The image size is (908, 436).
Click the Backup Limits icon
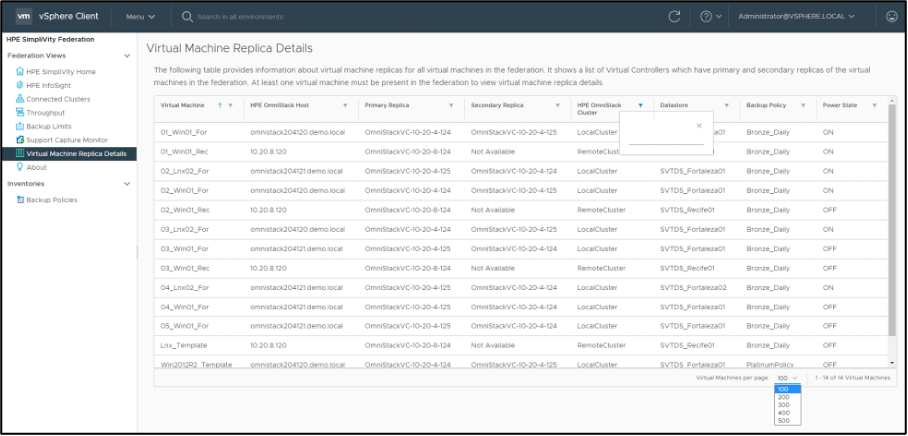point(20,126)
